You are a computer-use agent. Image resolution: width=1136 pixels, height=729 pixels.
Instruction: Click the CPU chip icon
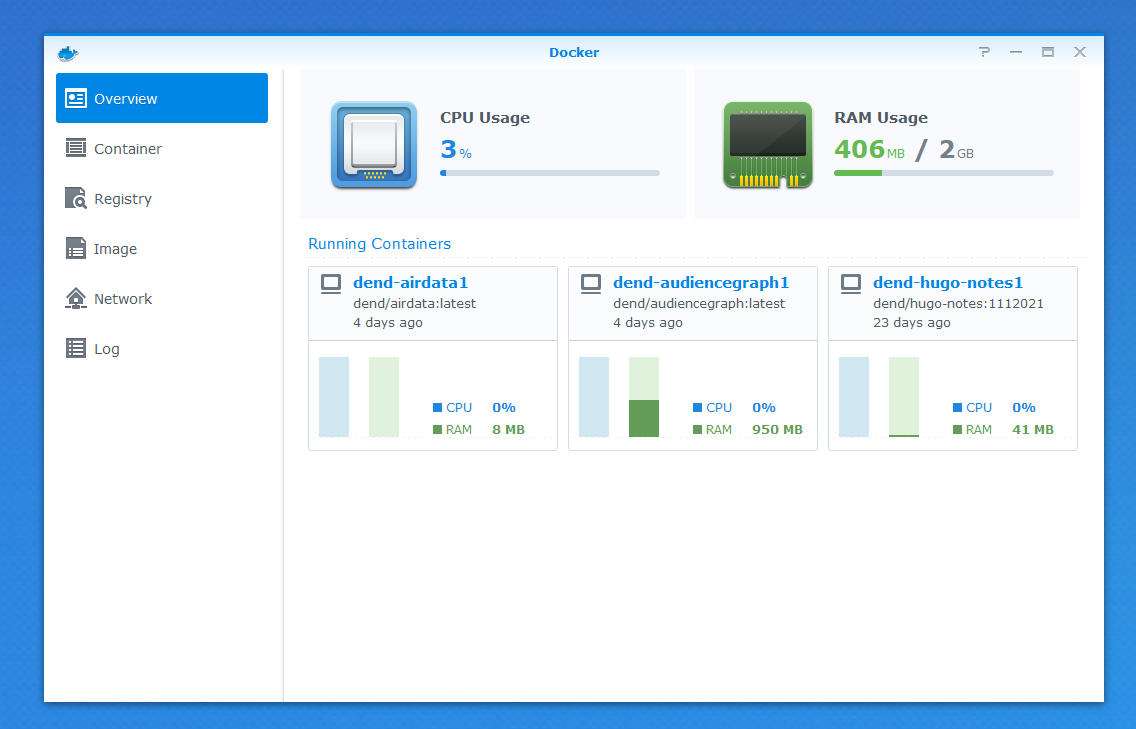coord(374,145)
